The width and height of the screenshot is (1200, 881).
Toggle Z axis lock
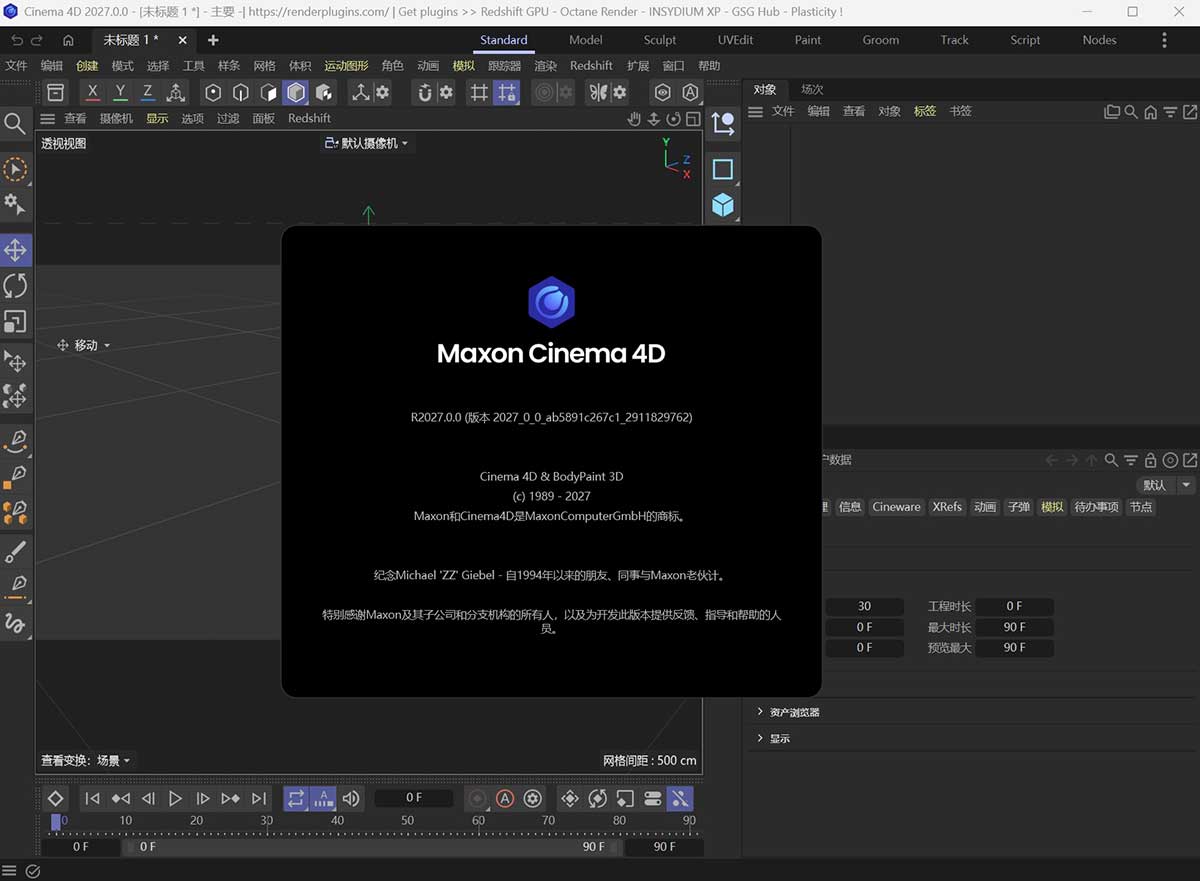click(x=147, y=92)
